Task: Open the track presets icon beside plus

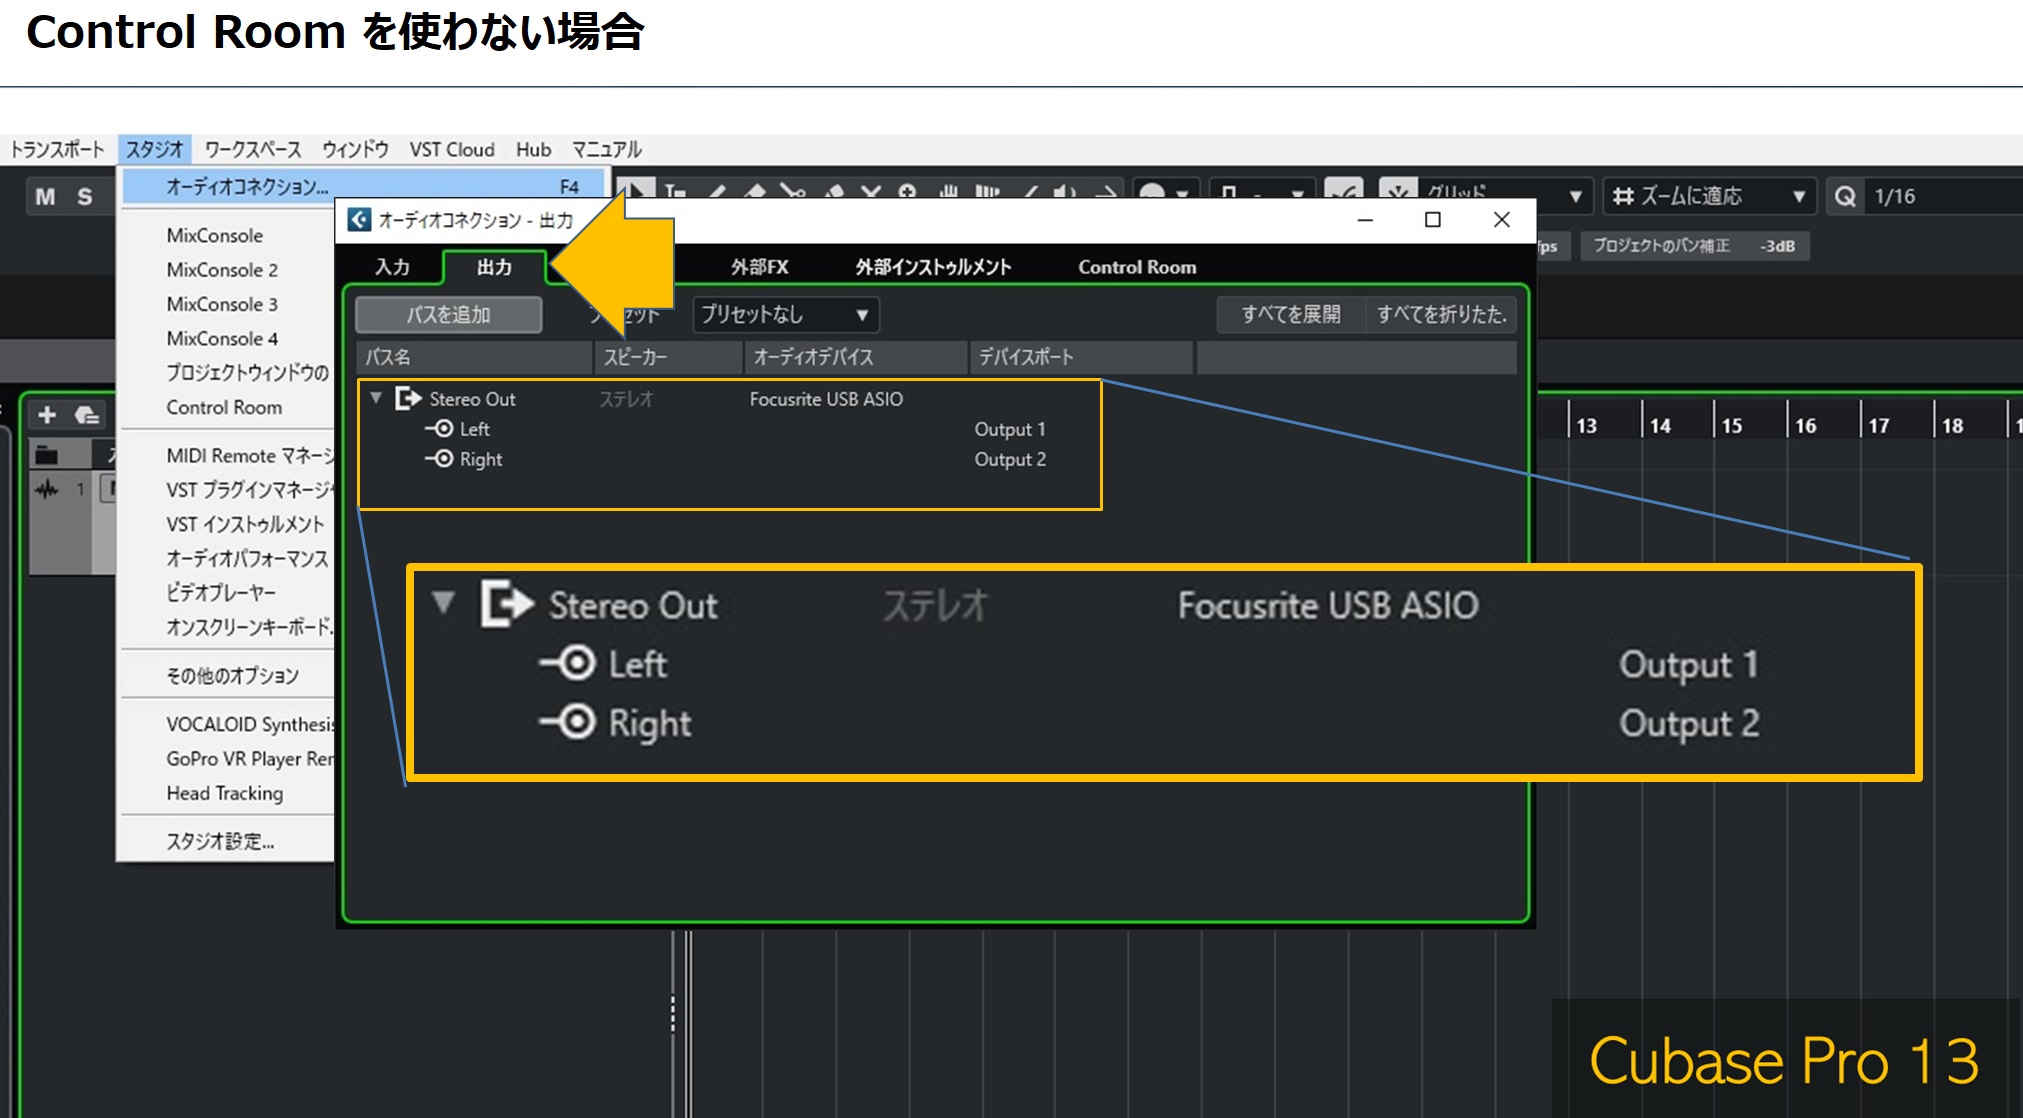Action: [x=87, y=414]
